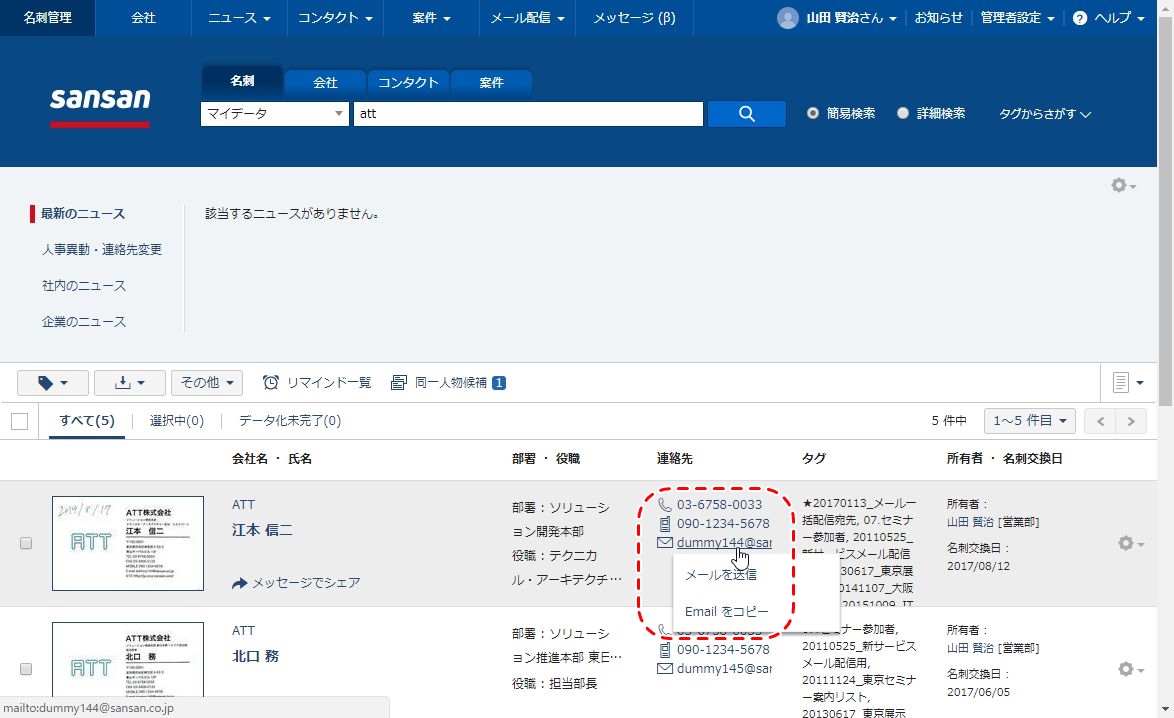Viewport: 1174px width, 718px height.
Task: Open 案件 menu in top navigation
Action: (x=431, y=18)
